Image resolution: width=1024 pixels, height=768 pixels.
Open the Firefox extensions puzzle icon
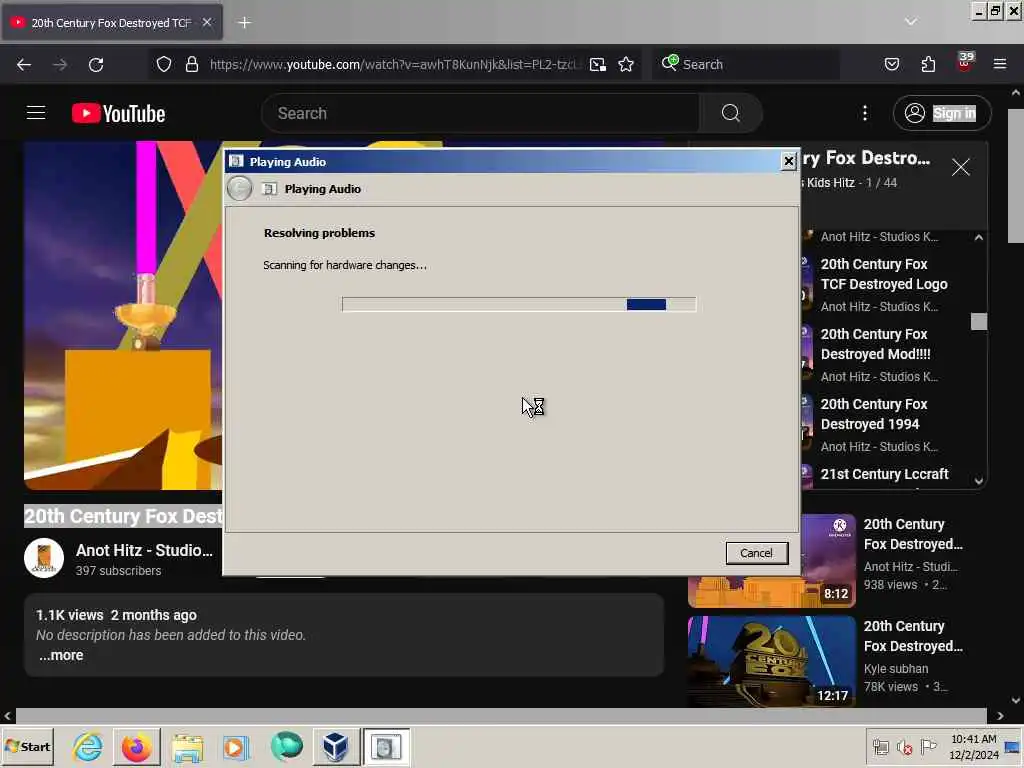pos(928,65)
